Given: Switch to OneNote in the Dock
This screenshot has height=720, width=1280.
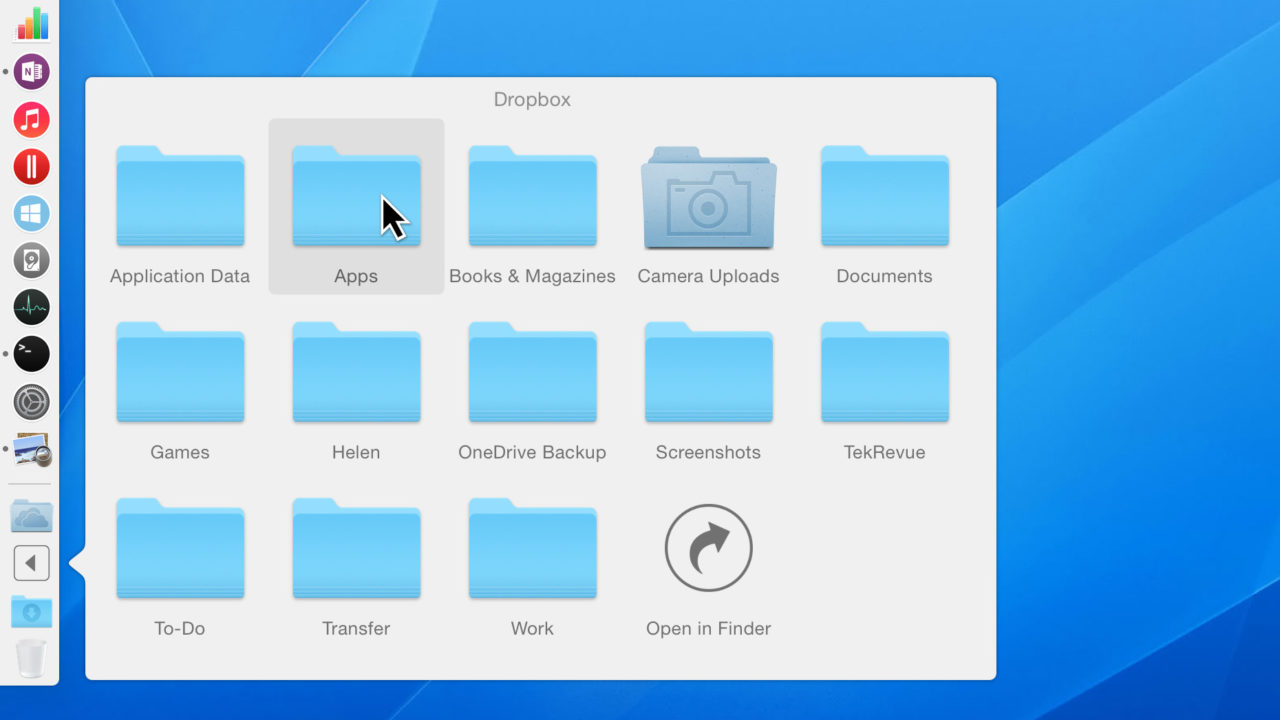Looking at the screenshot, I should (32, 72).
